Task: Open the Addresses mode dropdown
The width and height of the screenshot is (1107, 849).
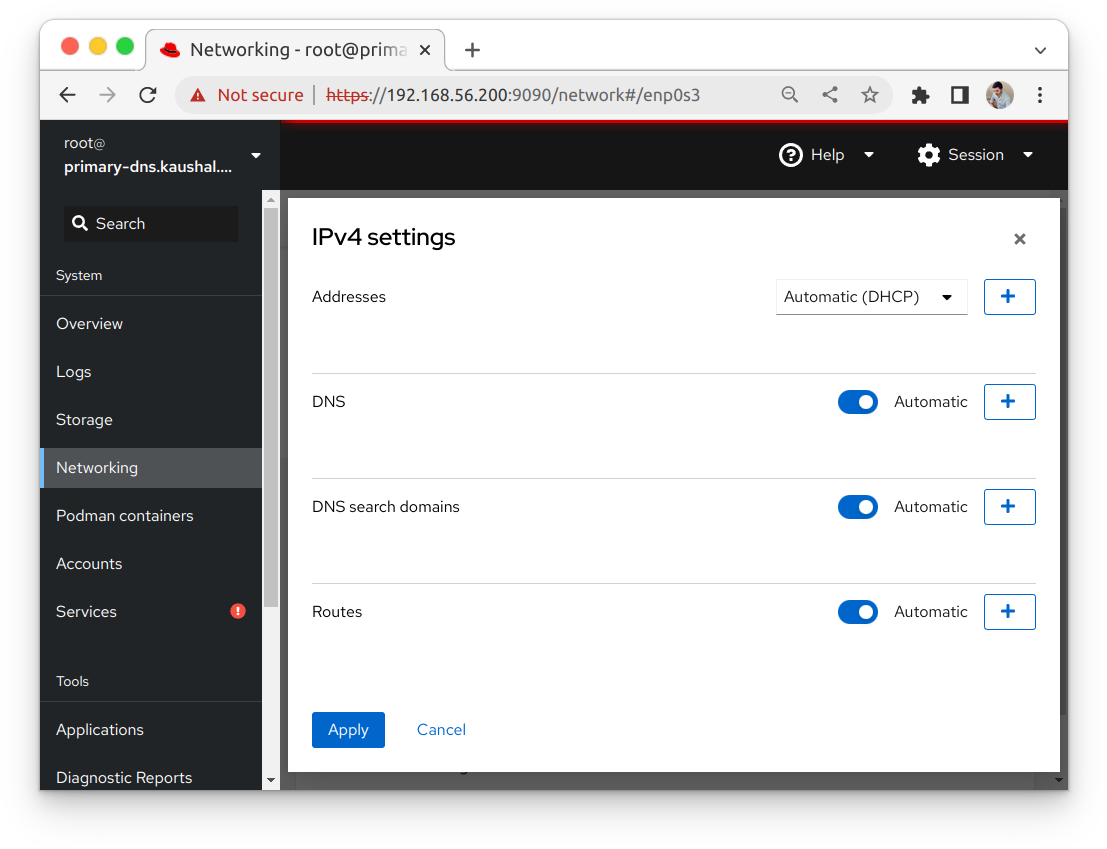Action: tap(871, 296)
